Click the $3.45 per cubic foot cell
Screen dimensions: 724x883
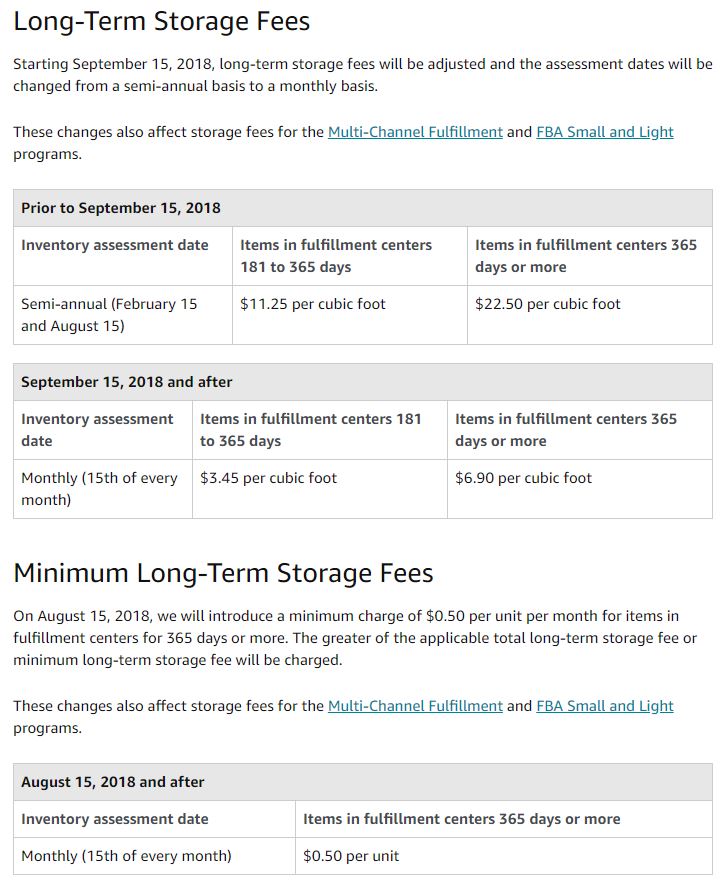pyautogui.click(x=269, y=478)
